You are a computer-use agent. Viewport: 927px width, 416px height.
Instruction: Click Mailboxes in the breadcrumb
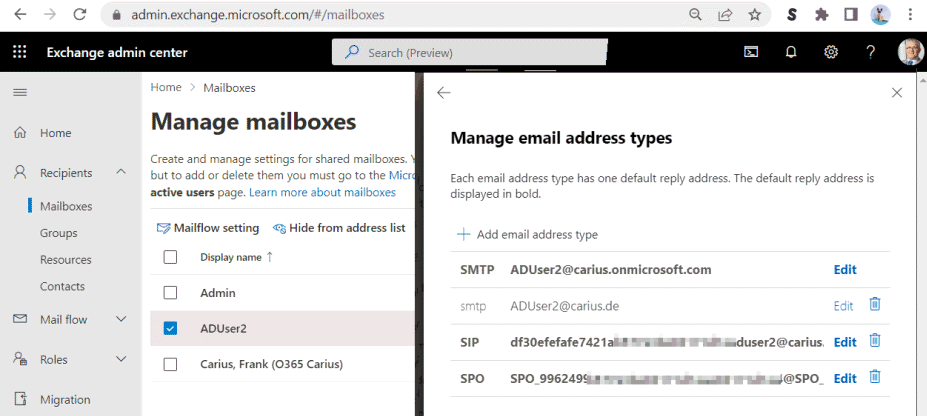229,88
